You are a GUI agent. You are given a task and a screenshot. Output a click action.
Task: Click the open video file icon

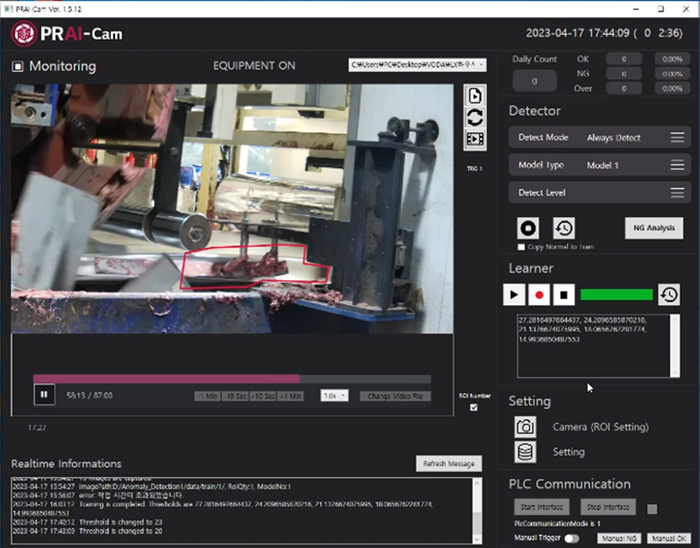(475, 95)
